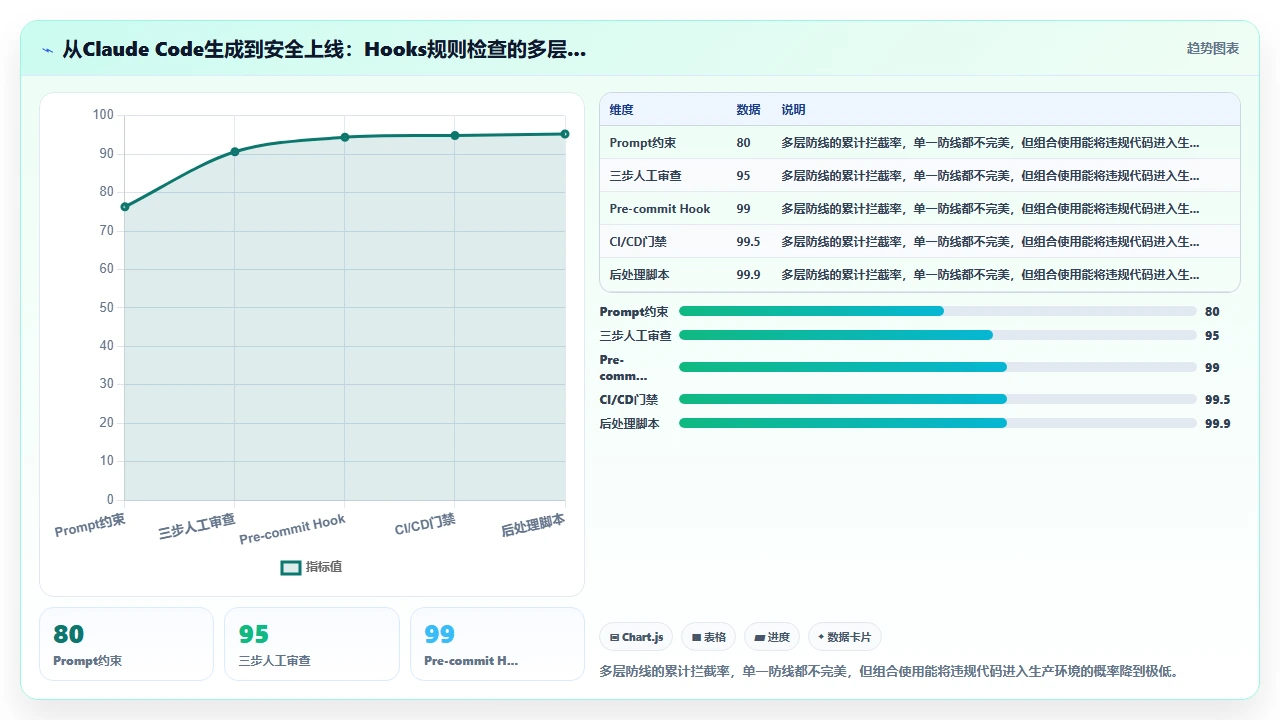Click the 趋势图表 label in header
The image size is (1280, 720).
(x=1213, y=48)
